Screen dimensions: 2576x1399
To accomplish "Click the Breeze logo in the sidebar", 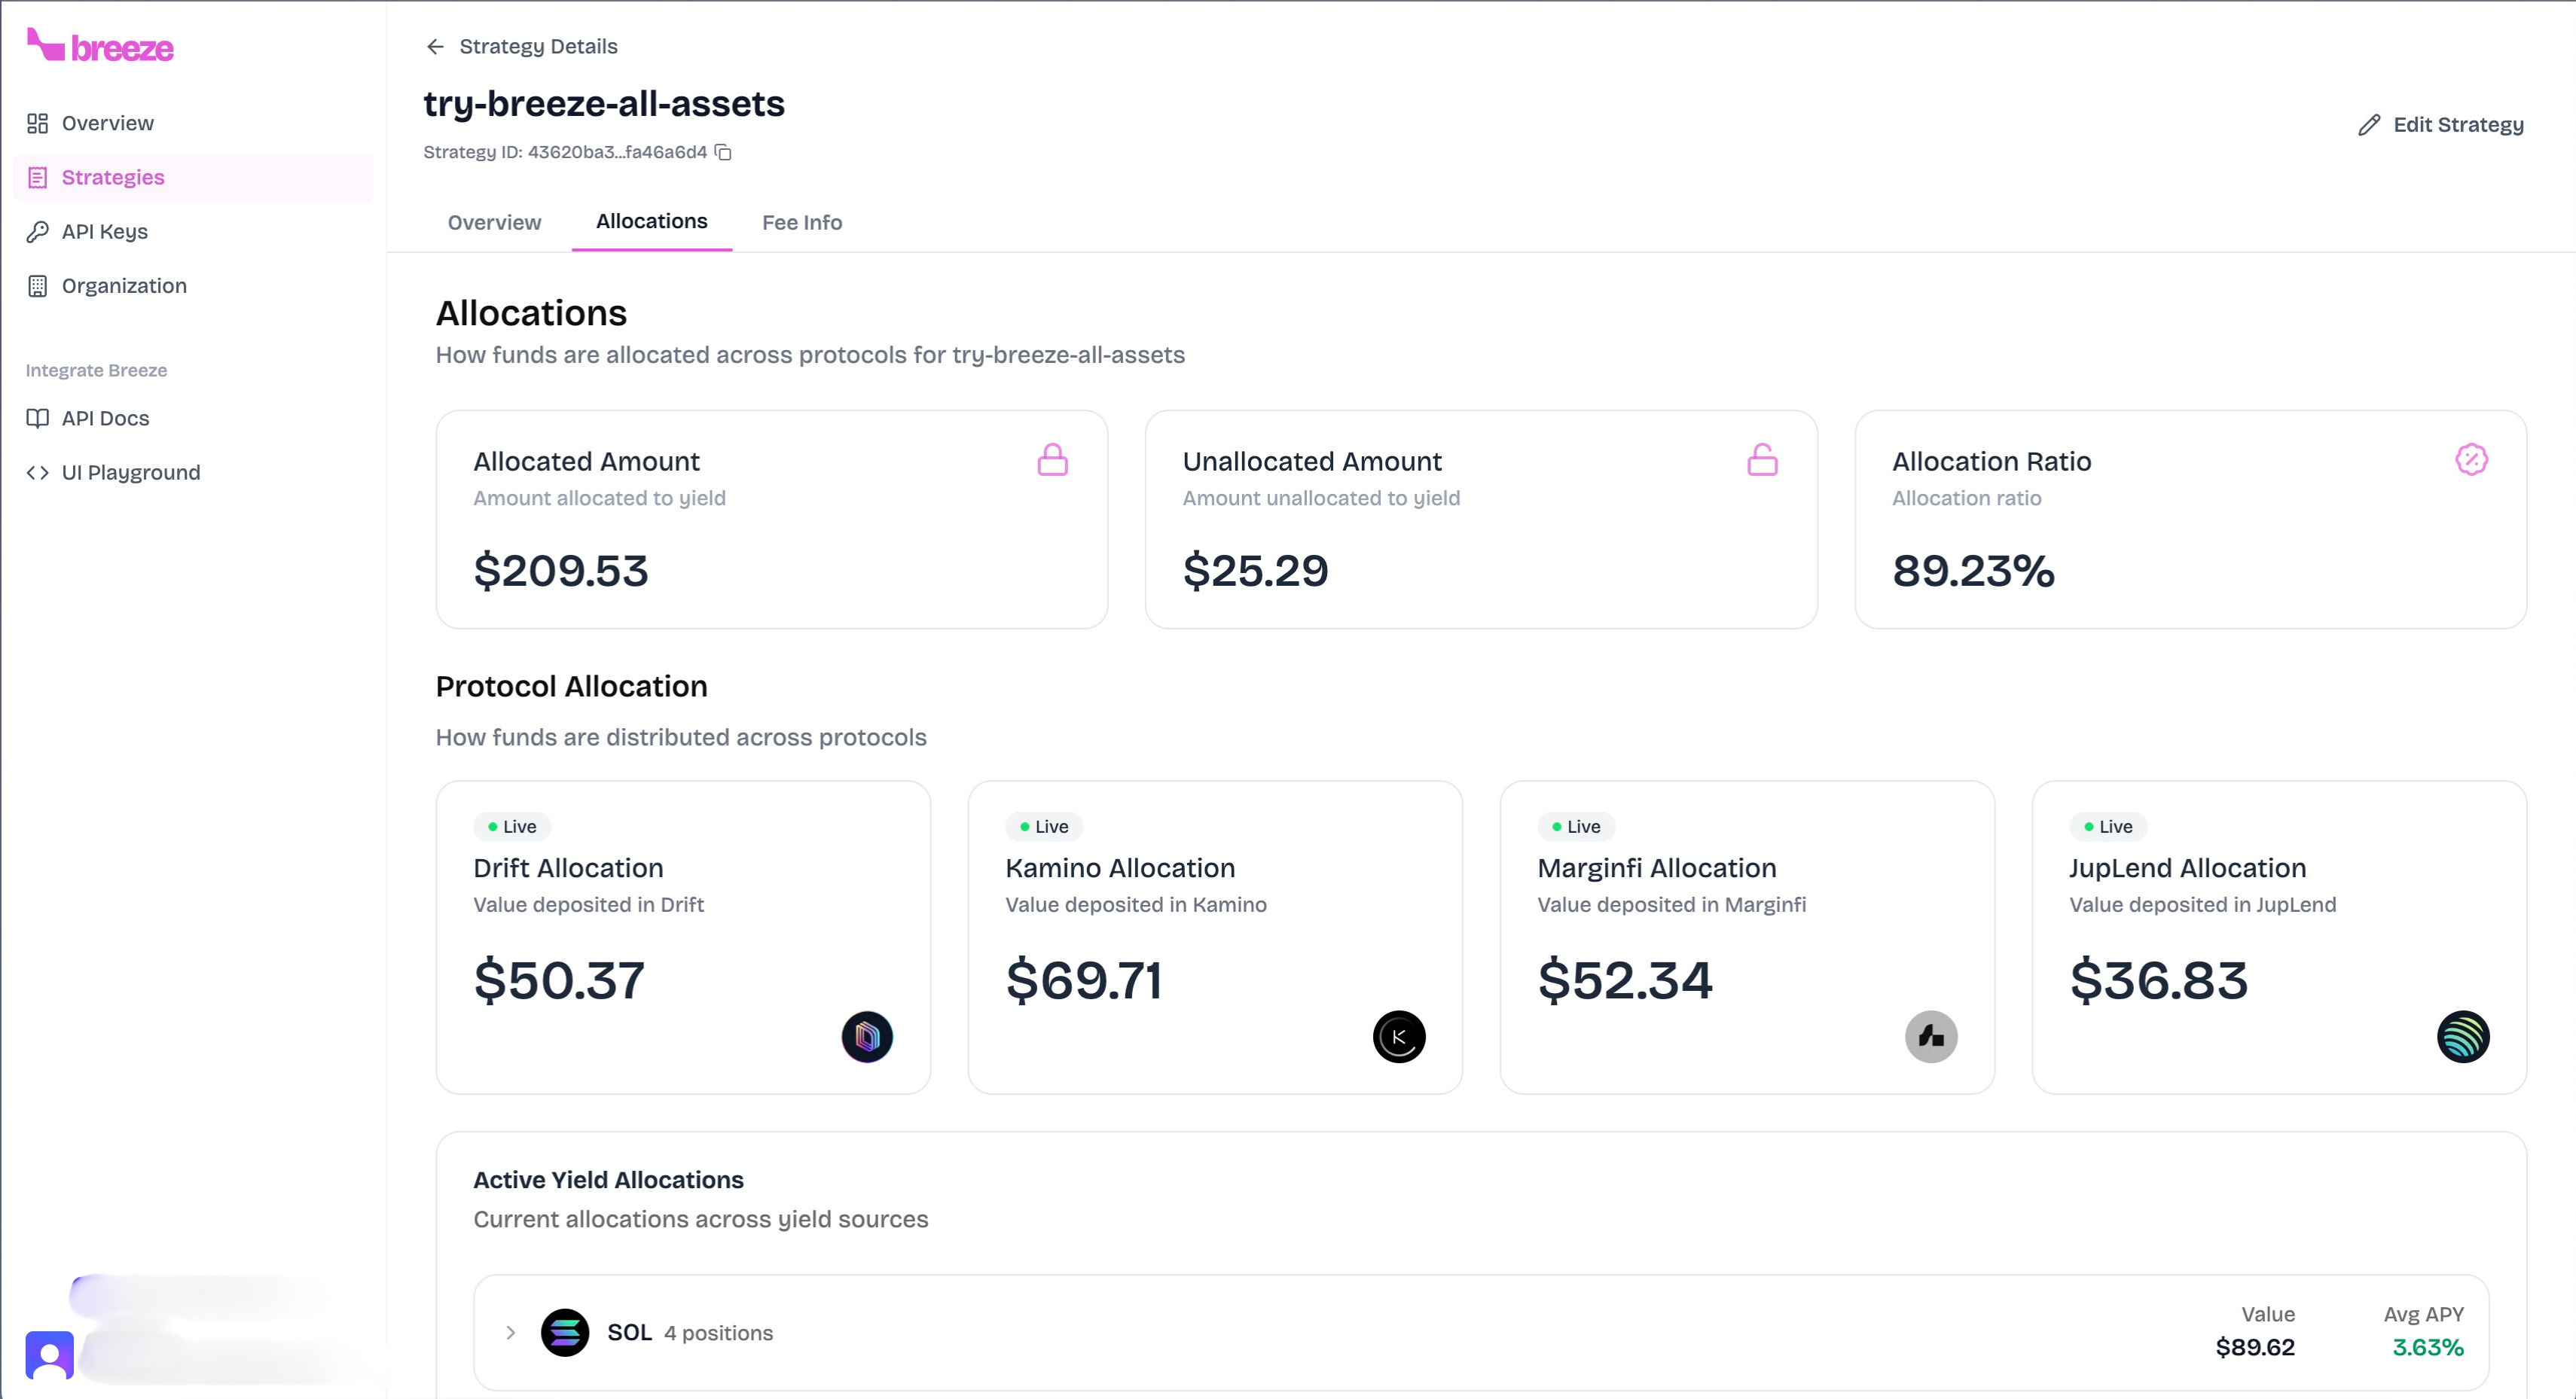I will point(100,46).
